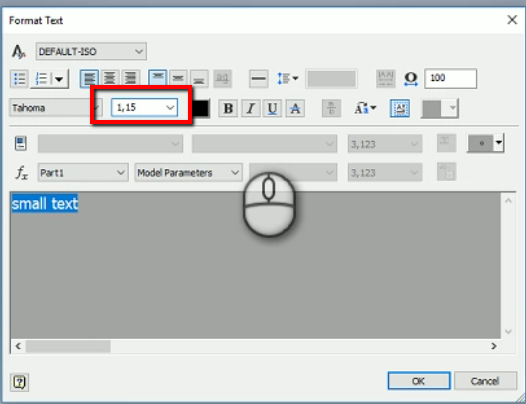Confirm with the OK button
The height and width of the screenshot is (404, 526).
point(419,381)
